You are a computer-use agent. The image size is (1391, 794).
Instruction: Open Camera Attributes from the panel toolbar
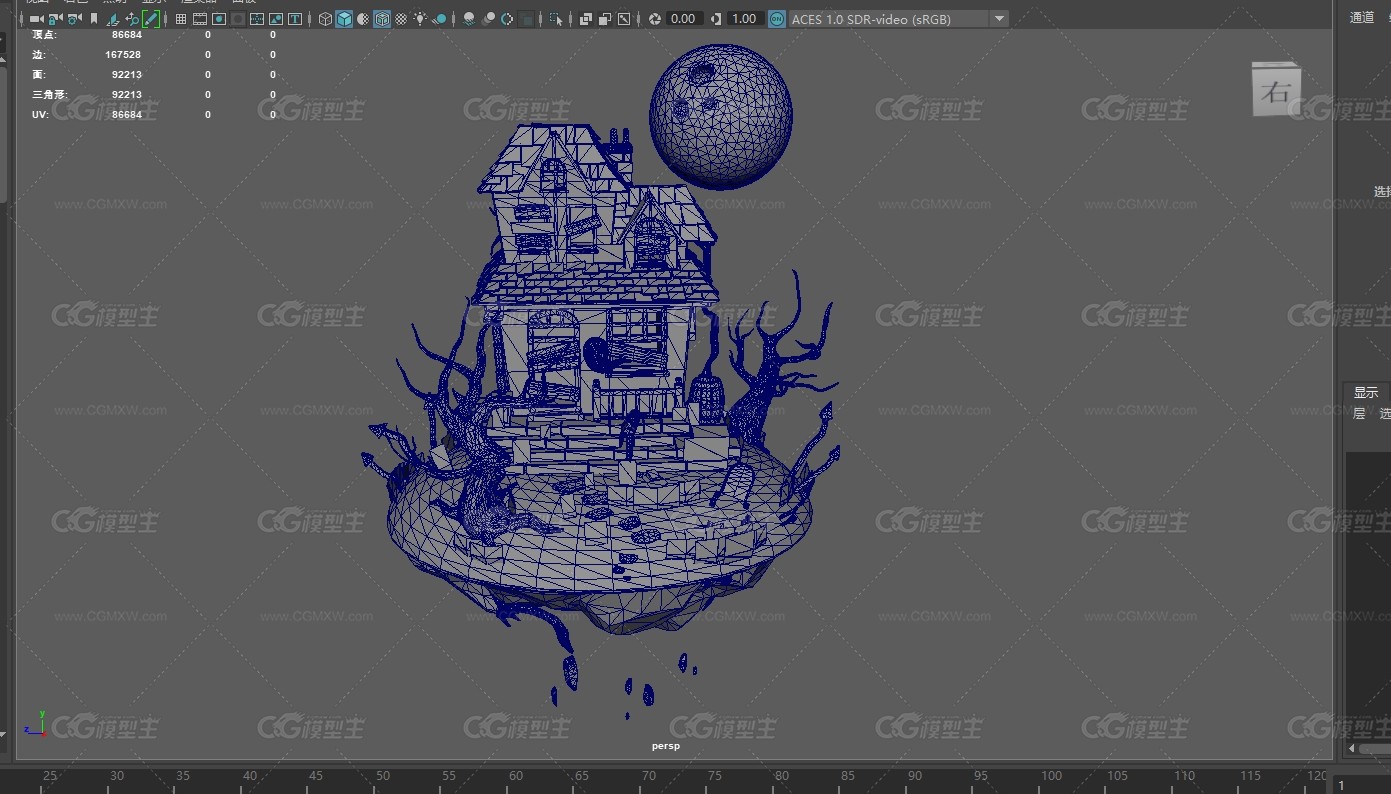point(74,19)
